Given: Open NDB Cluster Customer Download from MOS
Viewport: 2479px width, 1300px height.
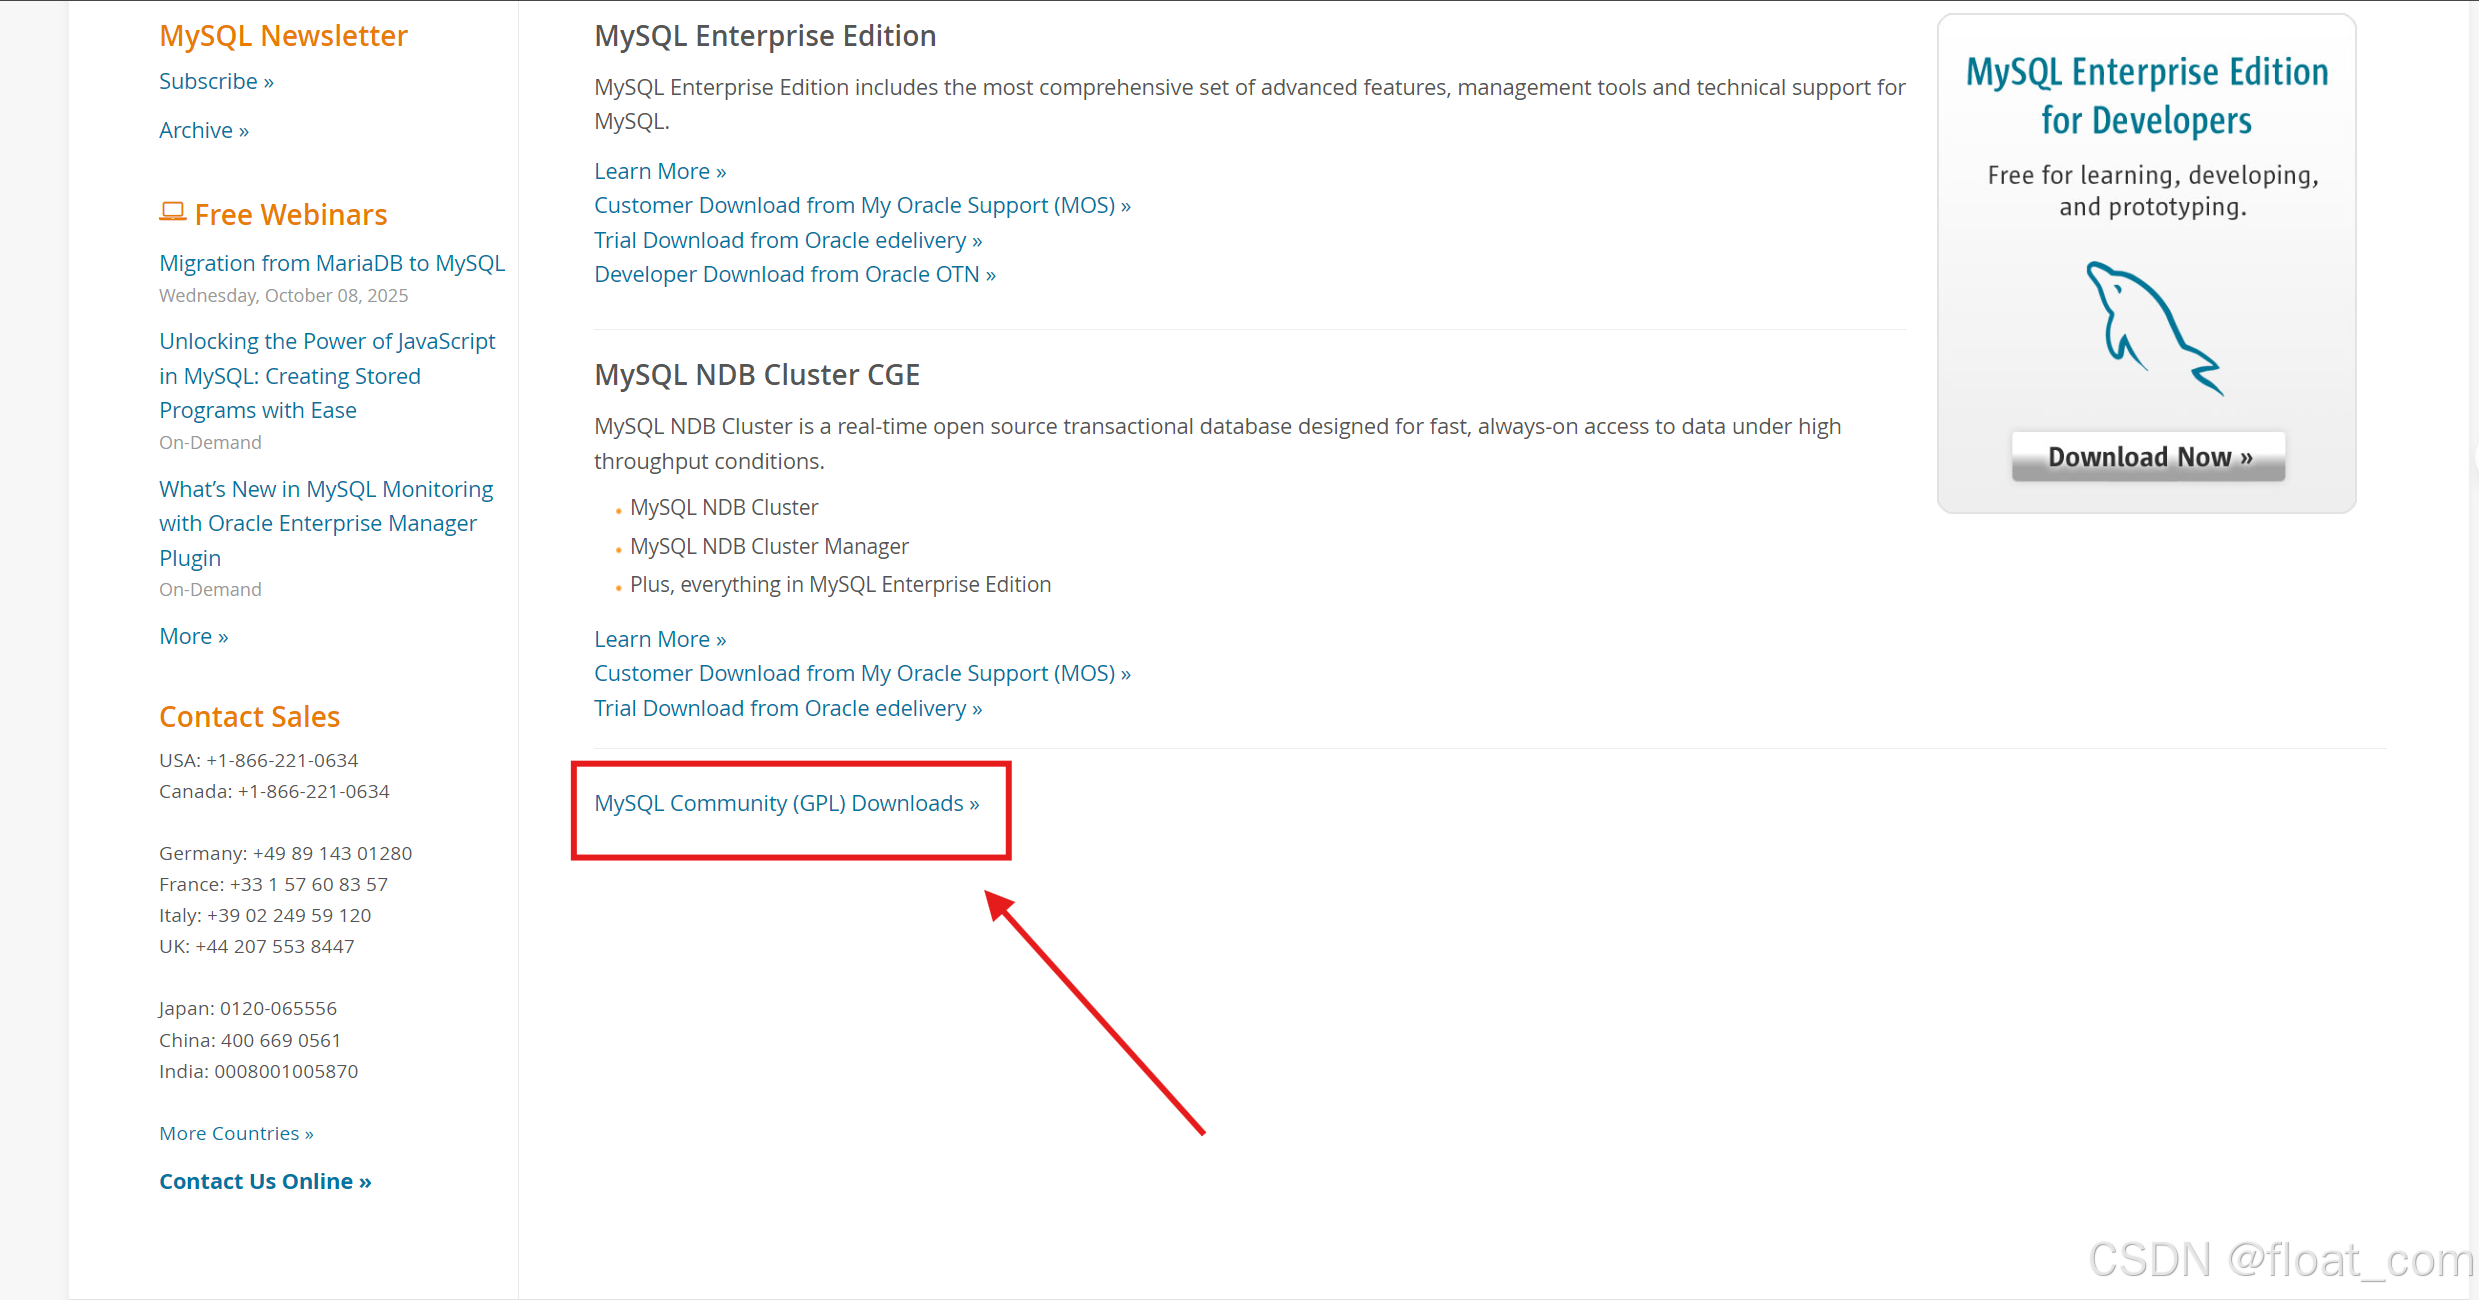Looking at the screenshot, I should 862,673.
